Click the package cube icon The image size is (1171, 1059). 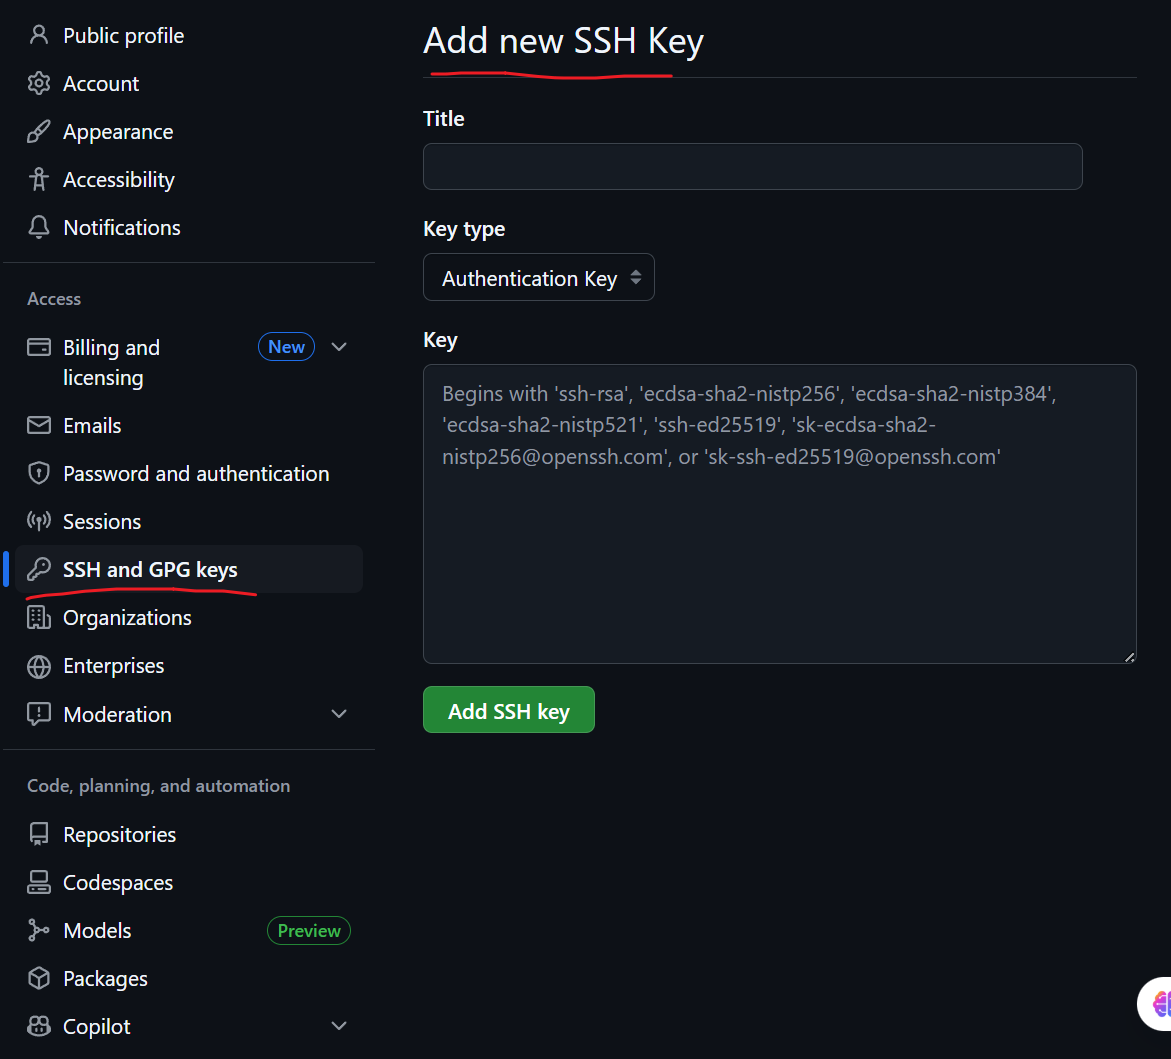(39, 978)
